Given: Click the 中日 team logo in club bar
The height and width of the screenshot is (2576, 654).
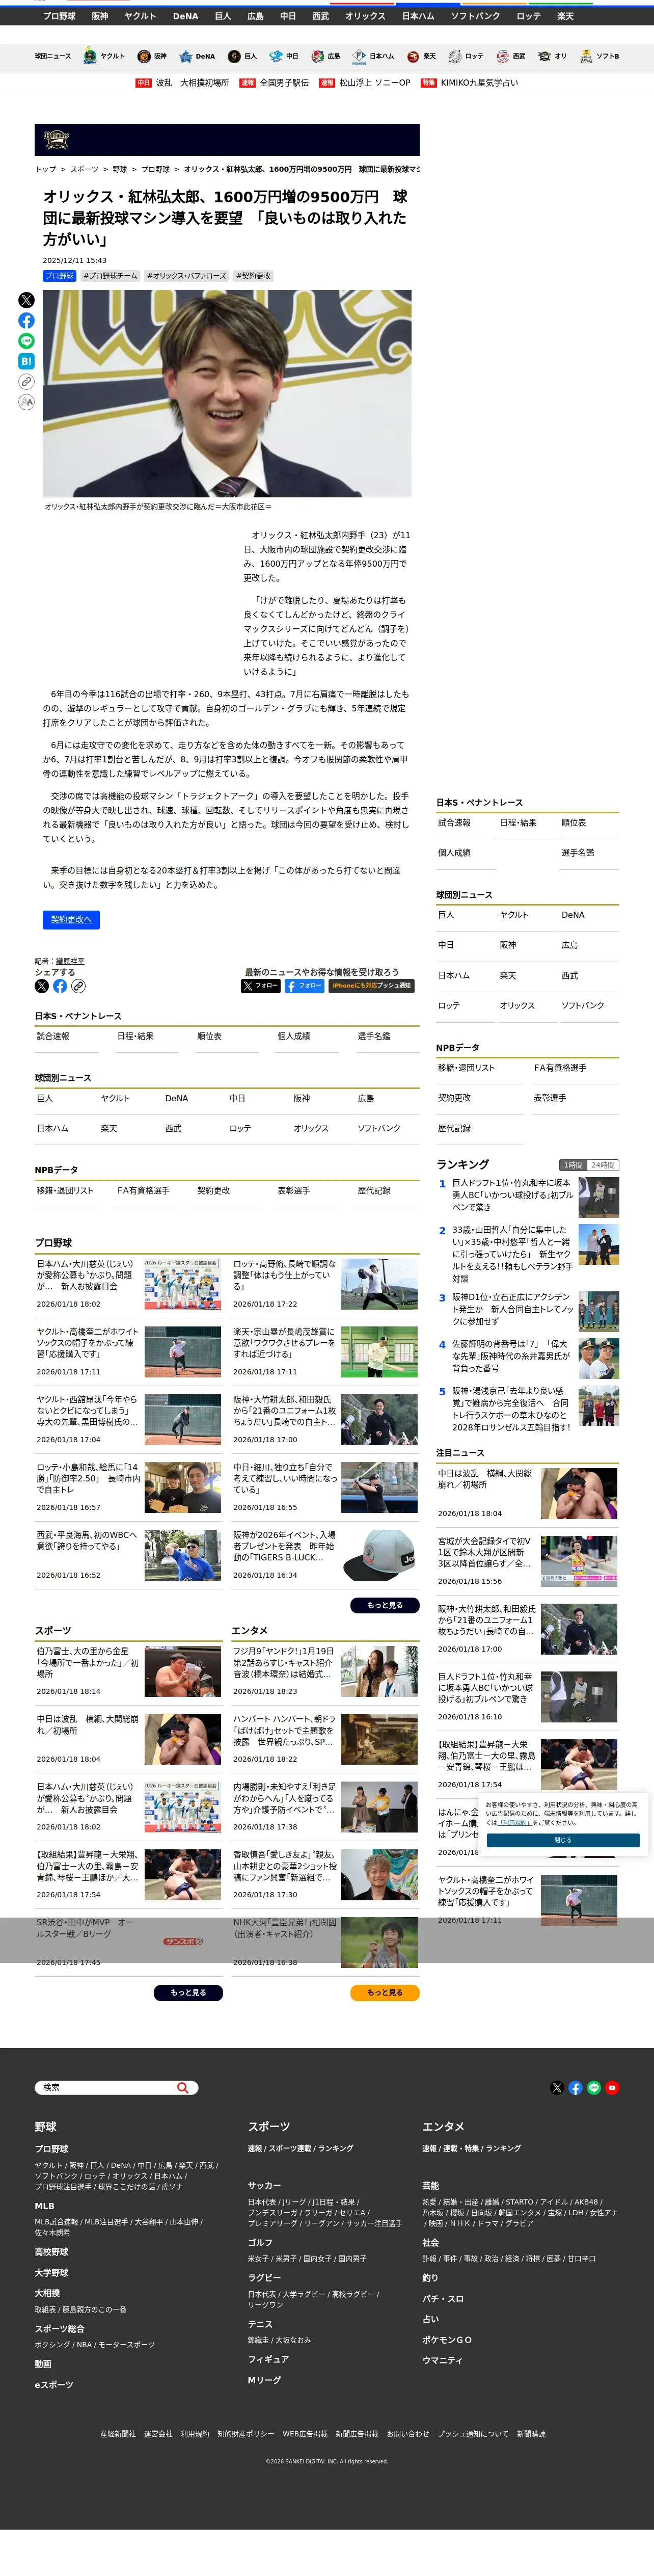Looking at the screenshot, I should [x=276, y=56].
